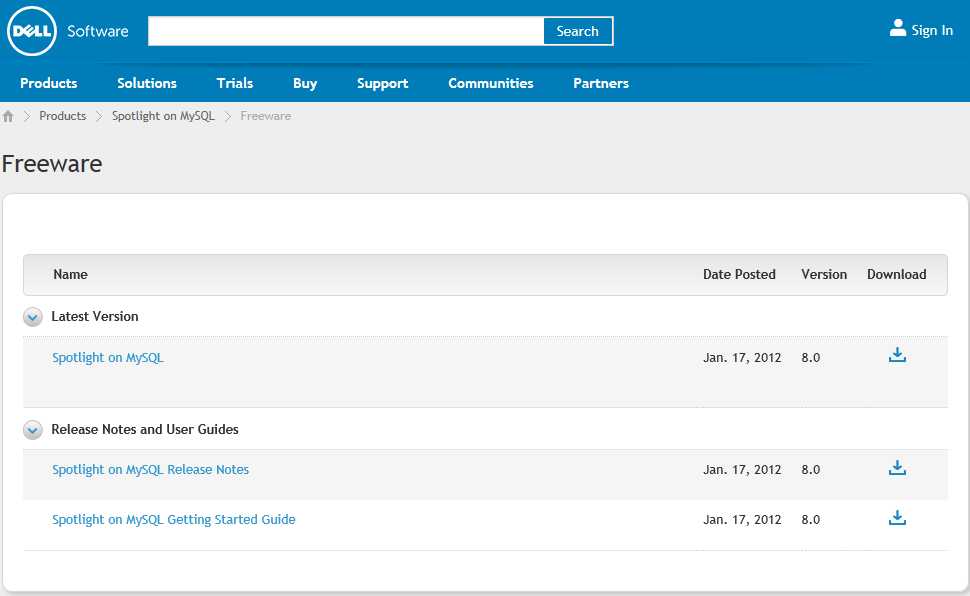Open the Trials menu
The width and height of the screenshot is (970, 596).
click(x=234, y=83)
